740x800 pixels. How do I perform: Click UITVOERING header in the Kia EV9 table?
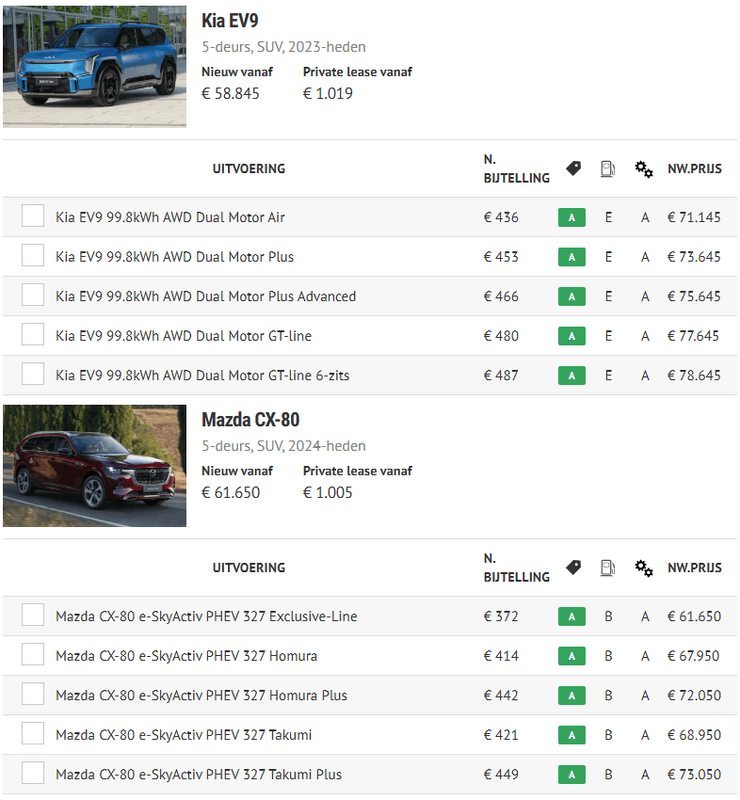249,169
